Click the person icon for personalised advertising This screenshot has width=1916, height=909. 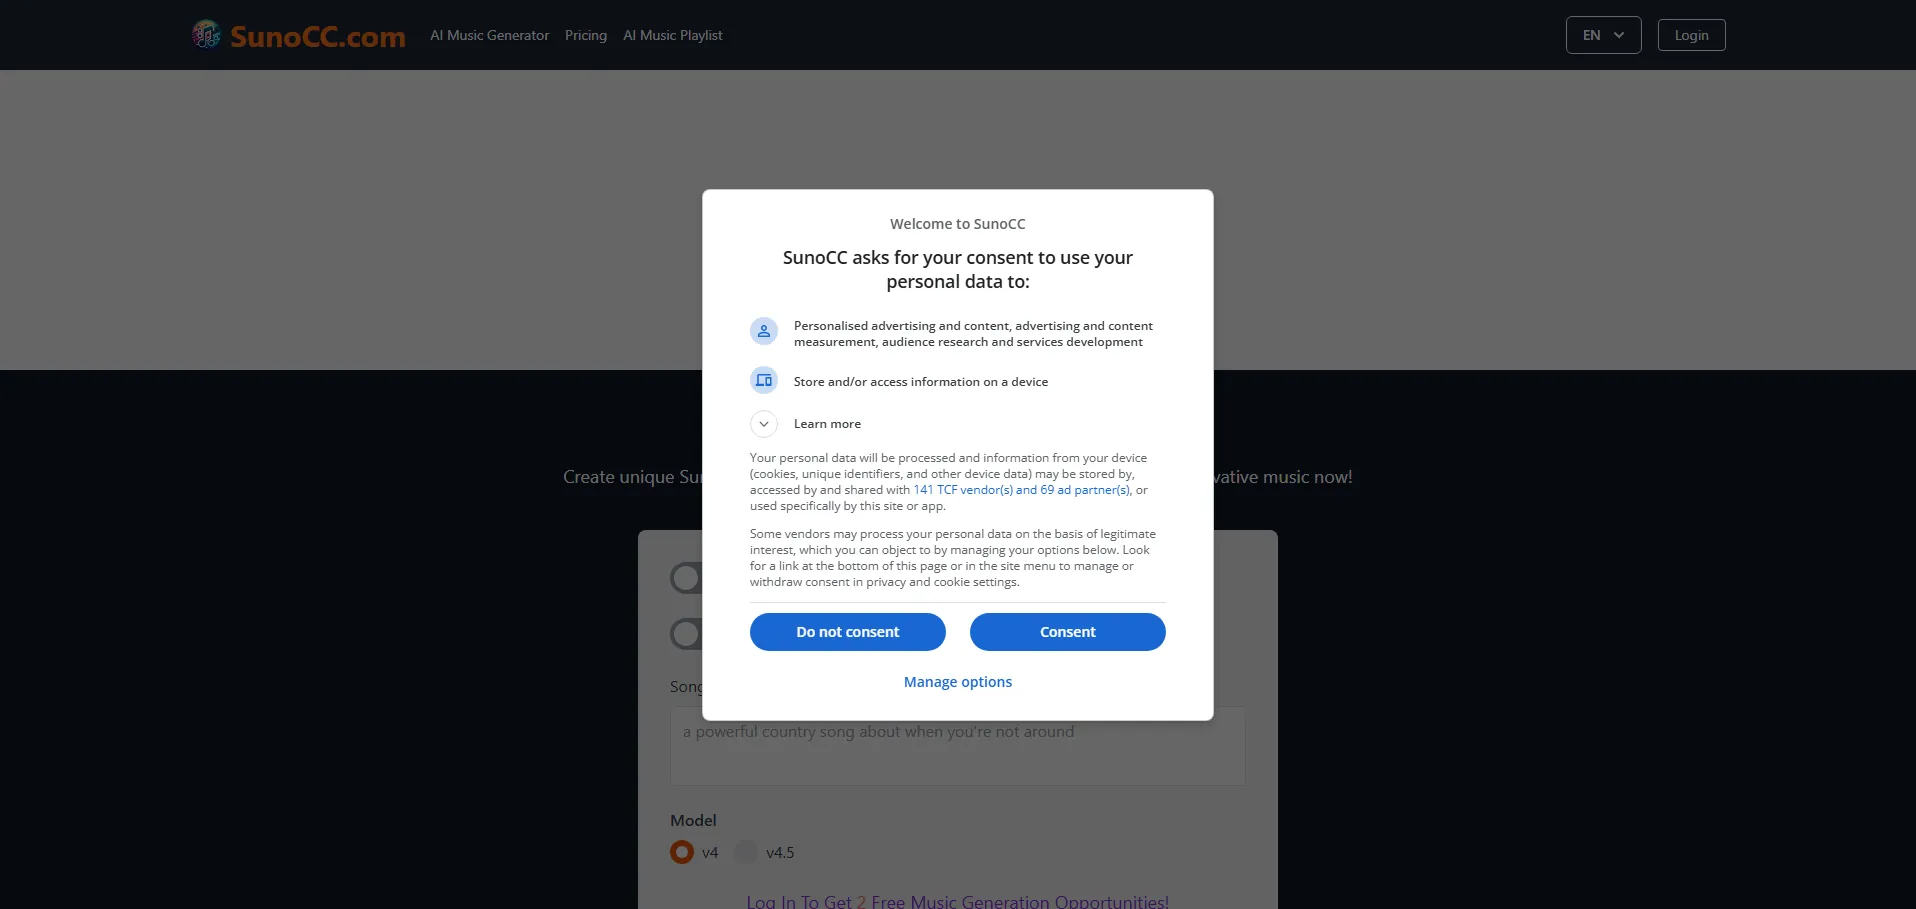point(764,331)
